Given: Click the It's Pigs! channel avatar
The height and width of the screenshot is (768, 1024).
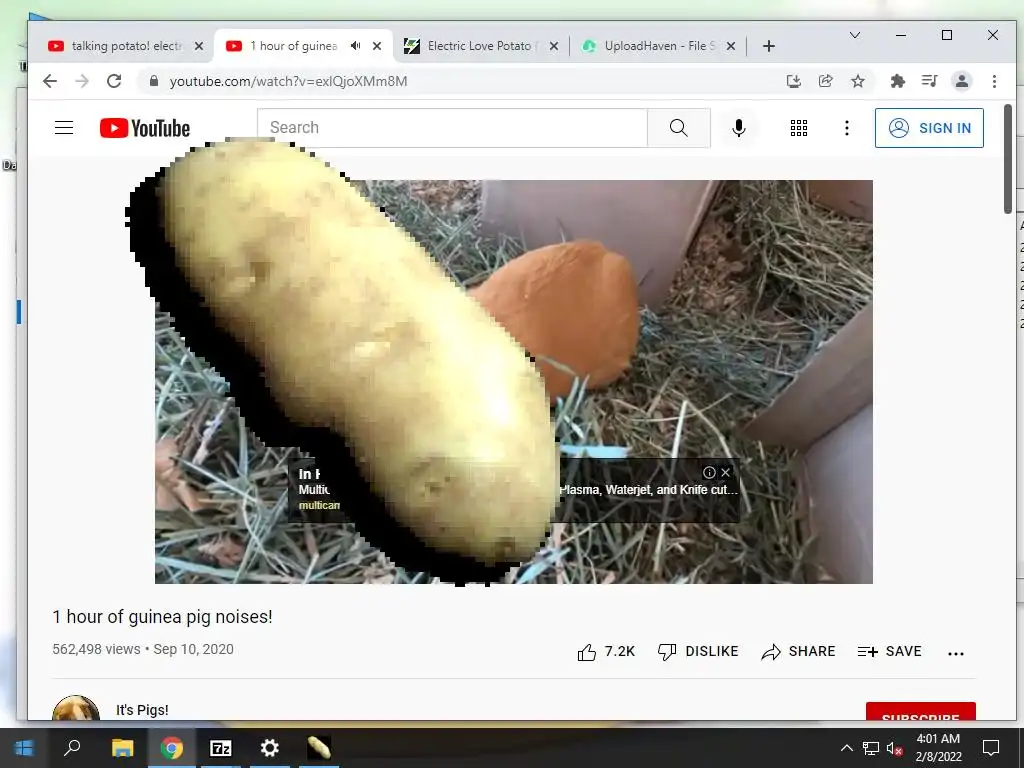Looking at the screenshot, I should pyautogui.click(x=76, y=709).
